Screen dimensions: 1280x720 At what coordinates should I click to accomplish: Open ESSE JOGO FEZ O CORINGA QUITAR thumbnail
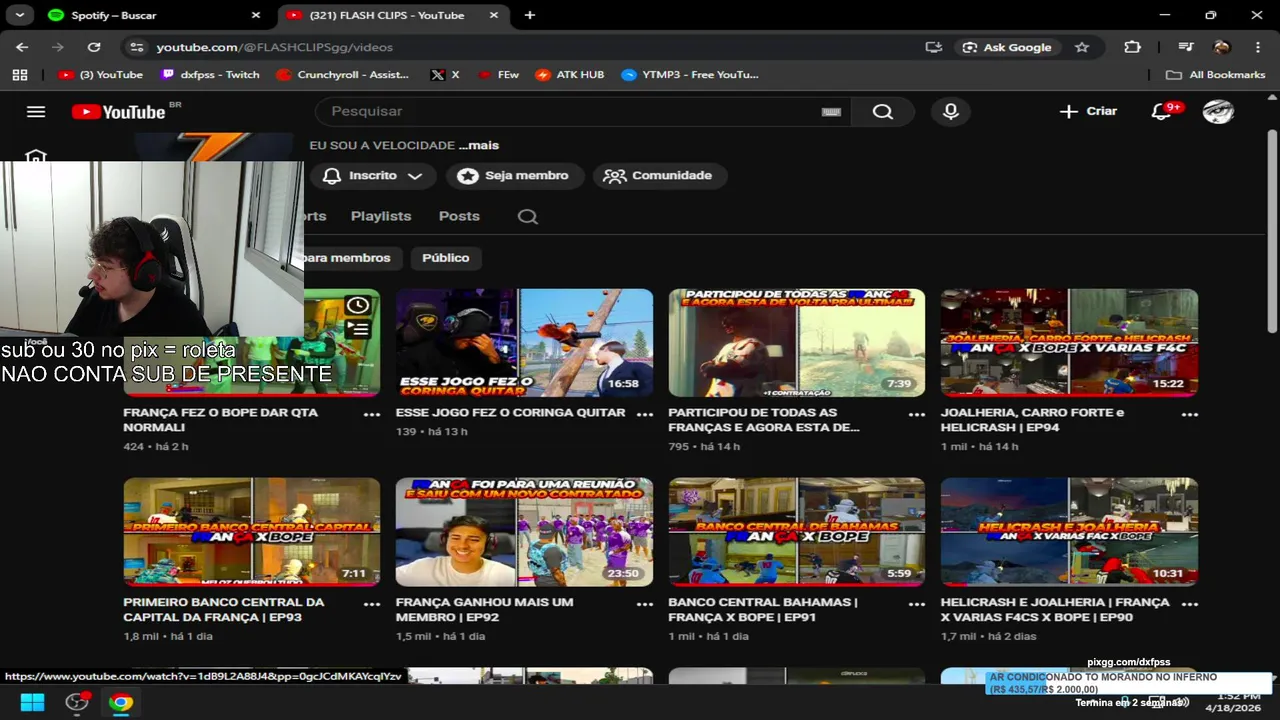[524, 343]
